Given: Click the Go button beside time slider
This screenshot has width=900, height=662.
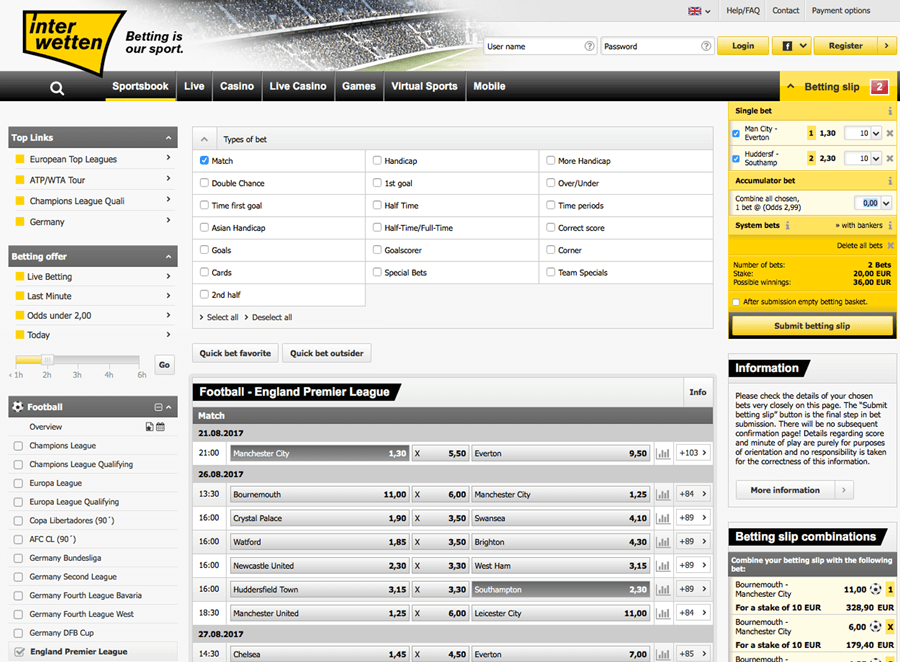Looking at the screenshot, I should coord(164,365).
